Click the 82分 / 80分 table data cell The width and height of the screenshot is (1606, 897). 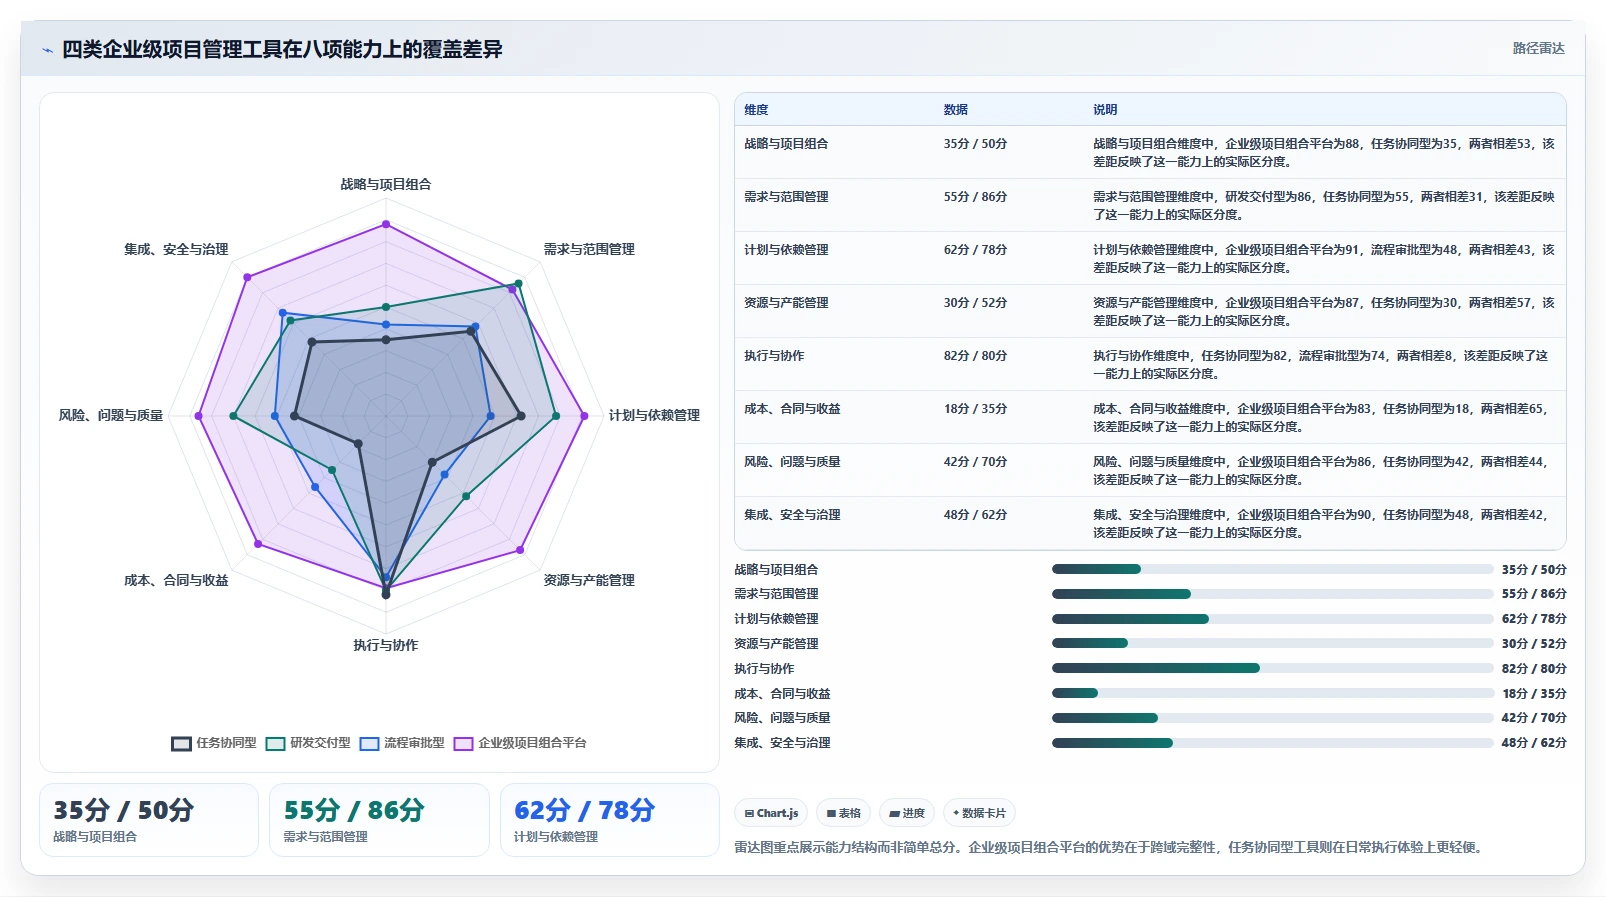975,356
